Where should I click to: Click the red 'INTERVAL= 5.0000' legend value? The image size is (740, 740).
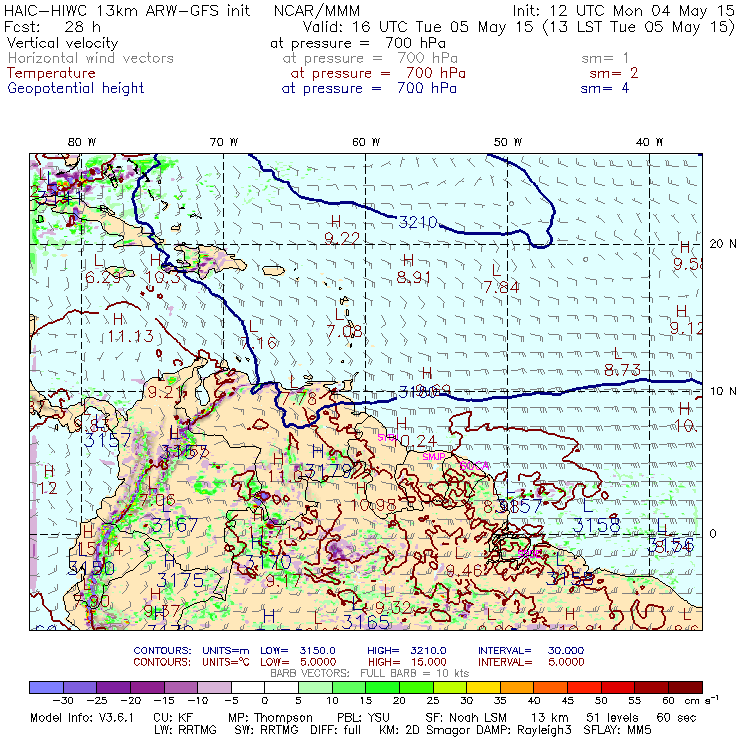click(x=531, y=662)
